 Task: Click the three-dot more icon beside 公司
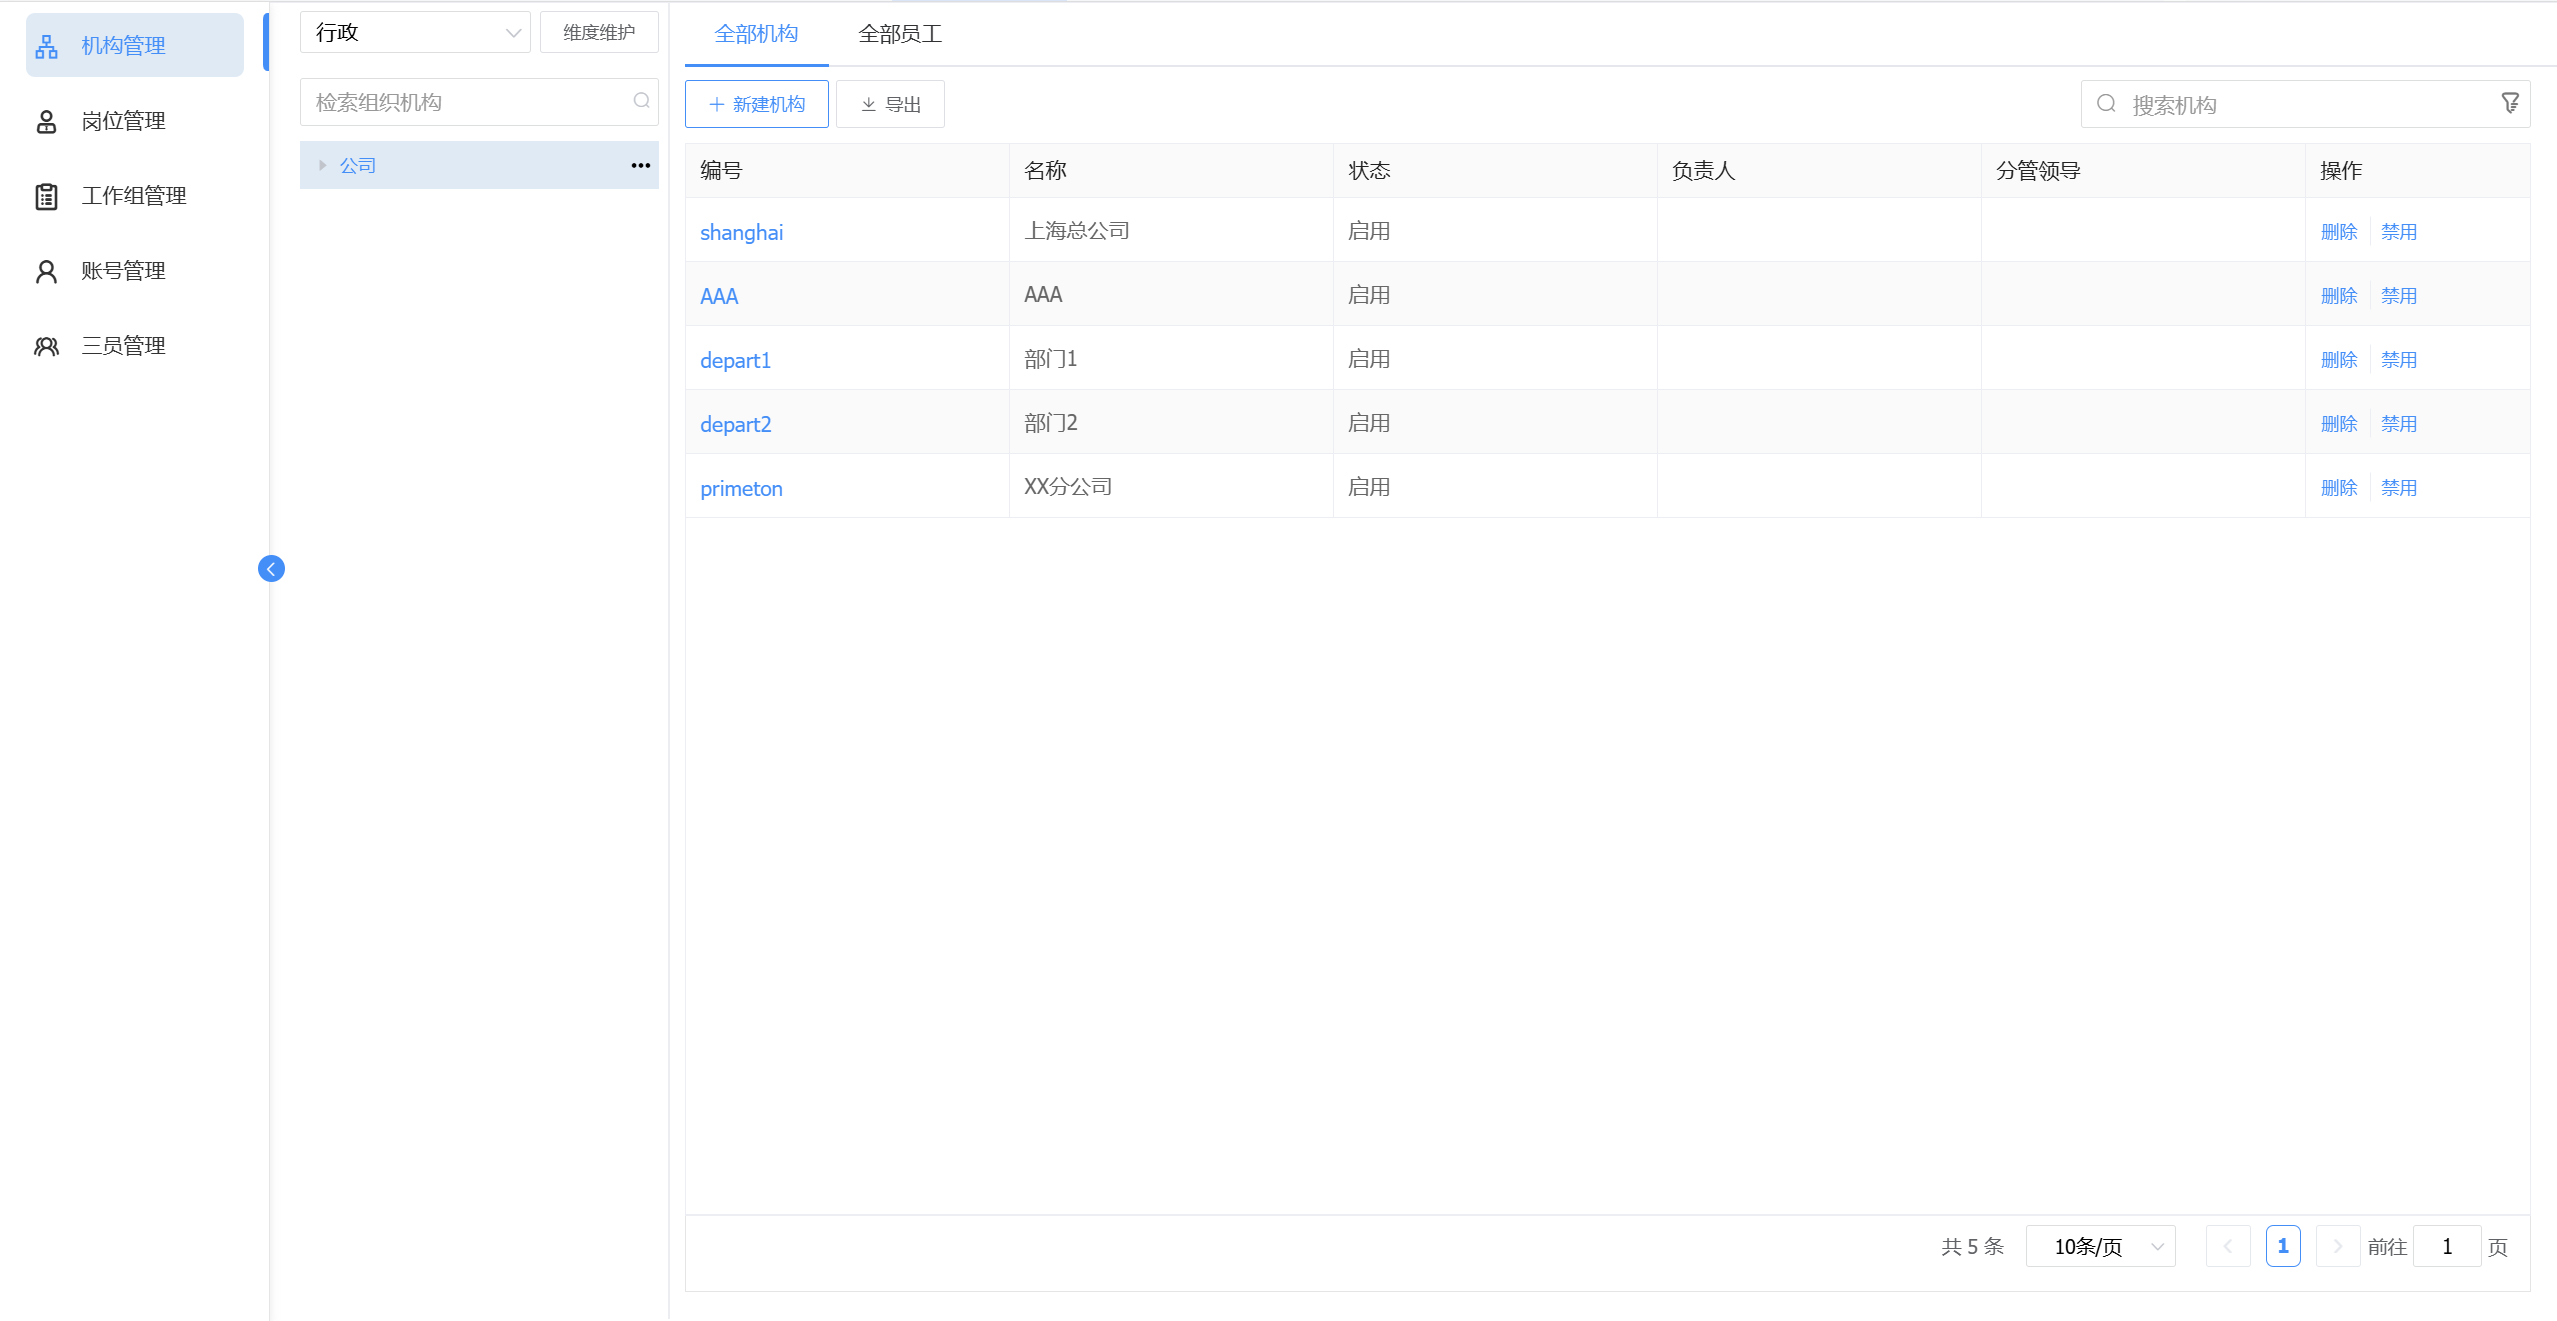coord(640,166)
